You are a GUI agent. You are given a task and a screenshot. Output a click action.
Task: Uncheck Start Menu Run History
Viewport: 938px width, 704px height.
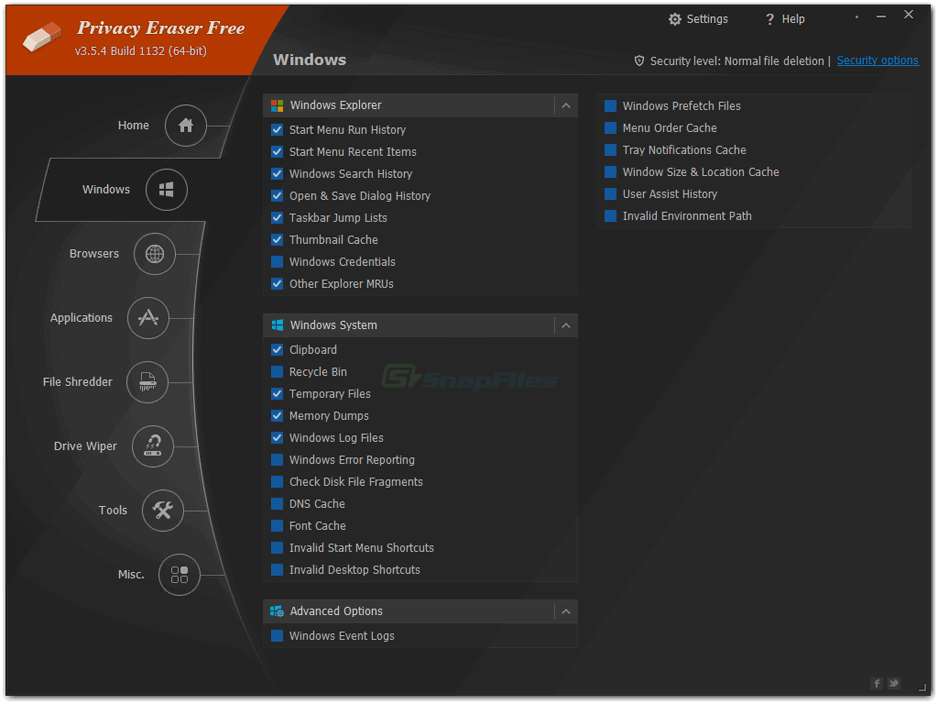click(x=277, y=130)
